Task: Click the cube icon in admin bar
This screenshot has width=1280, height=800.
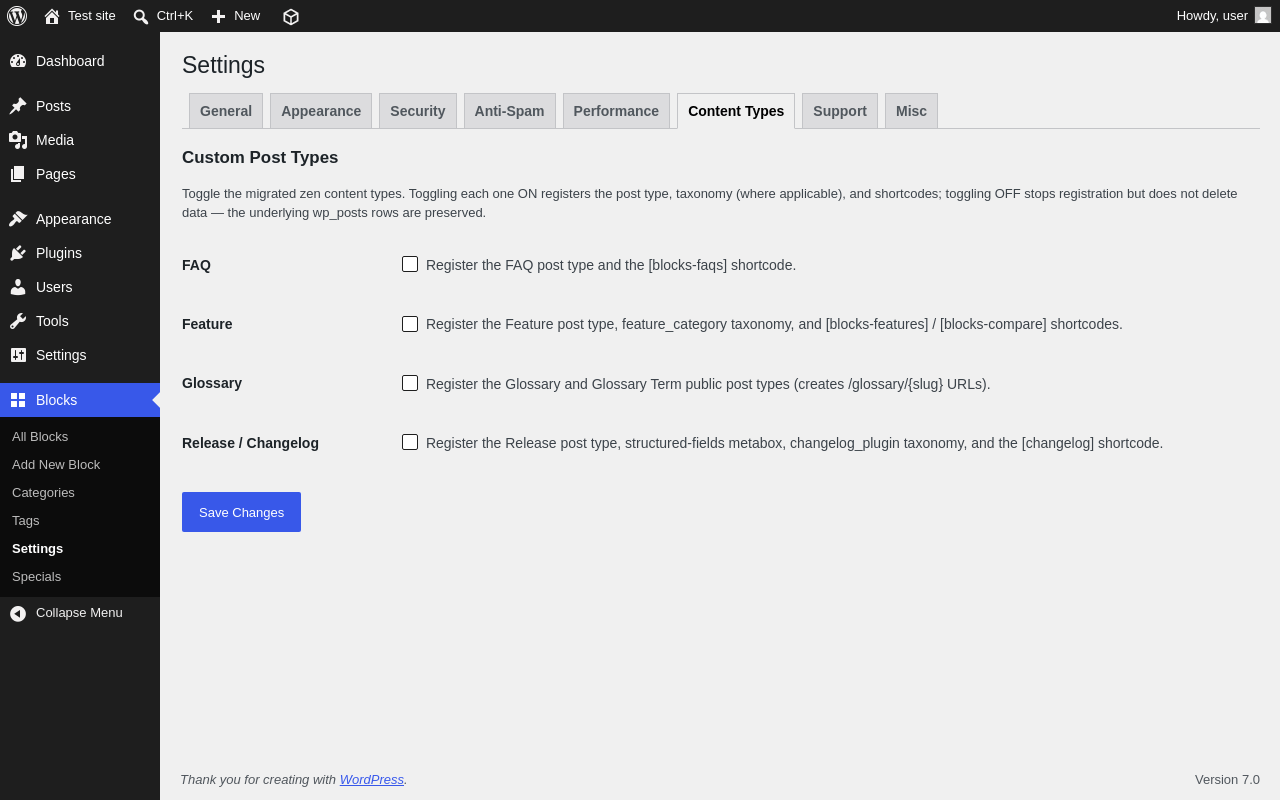Action: coord(291,16)
